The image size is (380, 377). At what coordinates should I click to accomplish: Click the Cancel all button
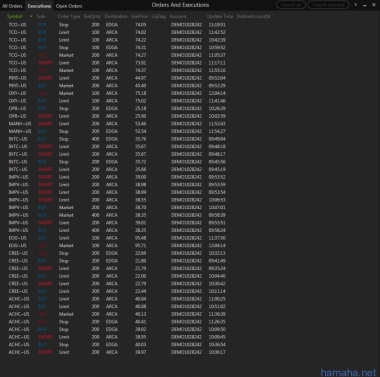[x=291, y=5]
